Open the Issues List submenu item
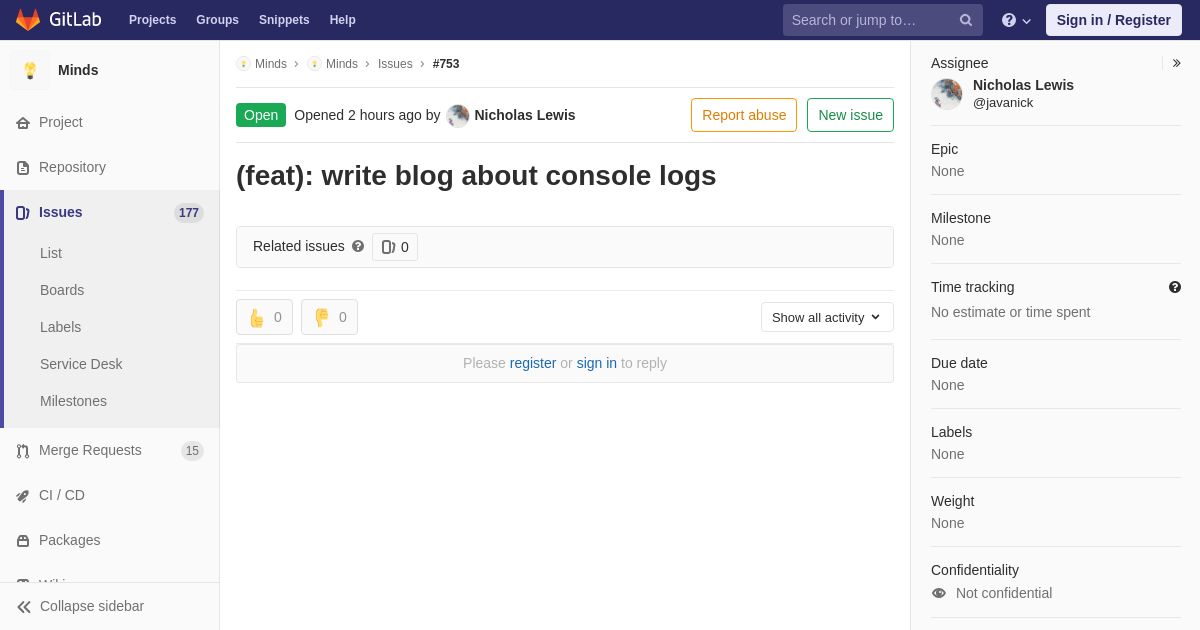The height and width of the screenshot is (630, 1200). (x=51, y=253)
